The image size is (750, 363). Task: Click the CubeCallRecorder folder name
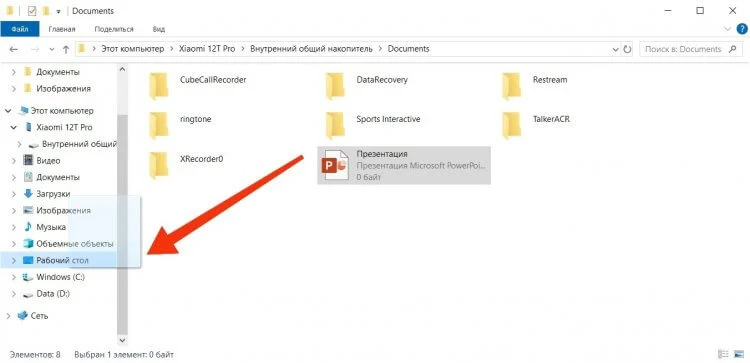(213, 80)
